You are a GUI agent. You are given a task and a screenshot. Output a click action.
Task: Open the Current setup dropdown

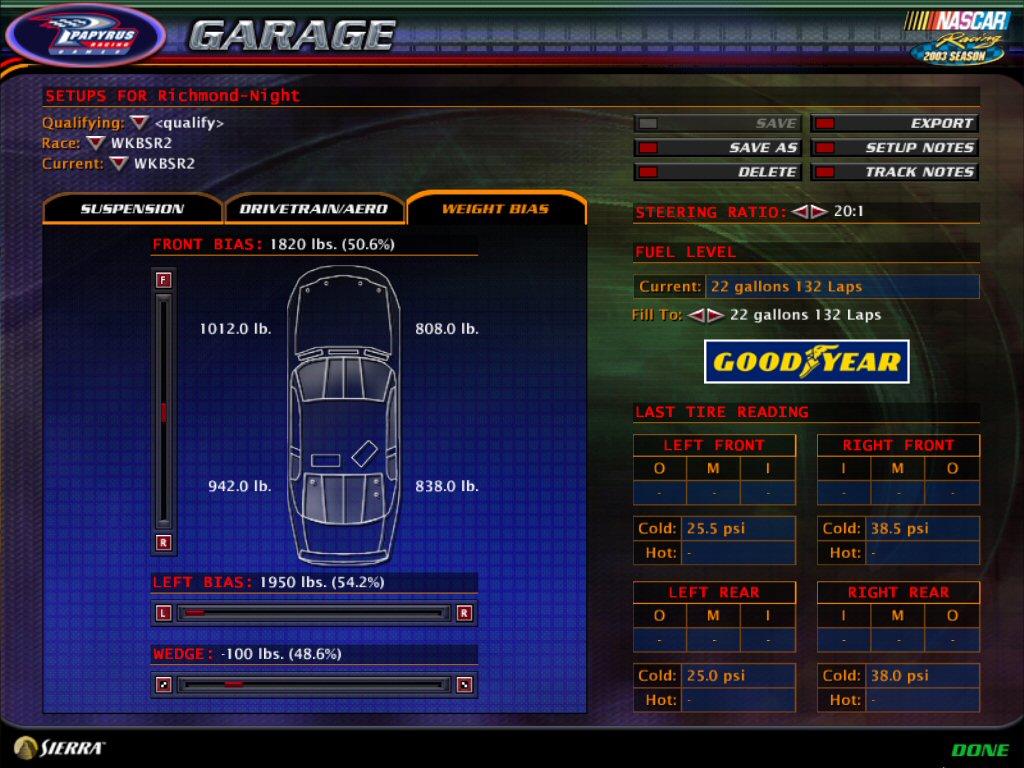click(x=119, y=163)
